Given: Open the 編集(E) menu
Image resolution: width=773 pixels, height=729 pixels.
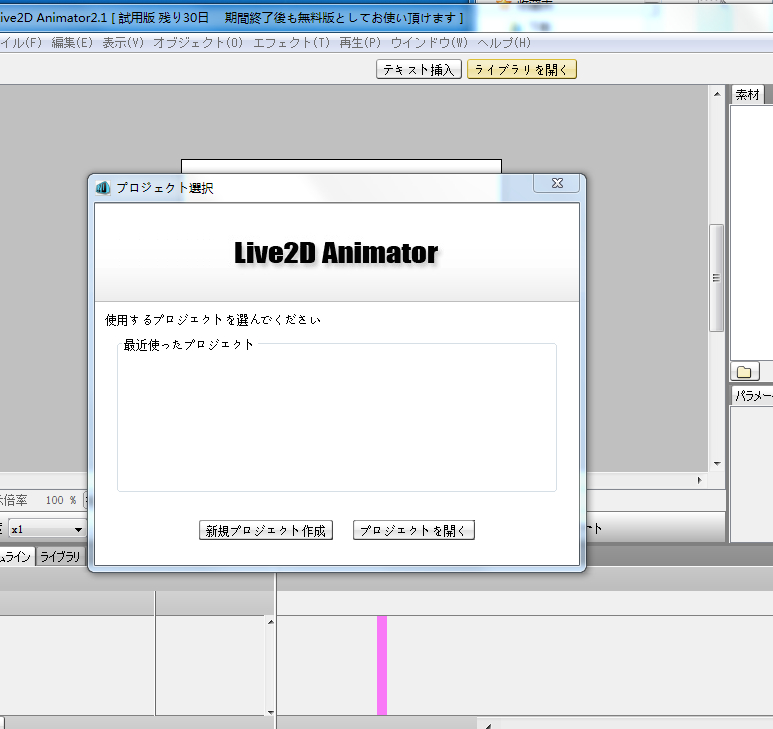Looking at the screenshot, I should (72, 43).
